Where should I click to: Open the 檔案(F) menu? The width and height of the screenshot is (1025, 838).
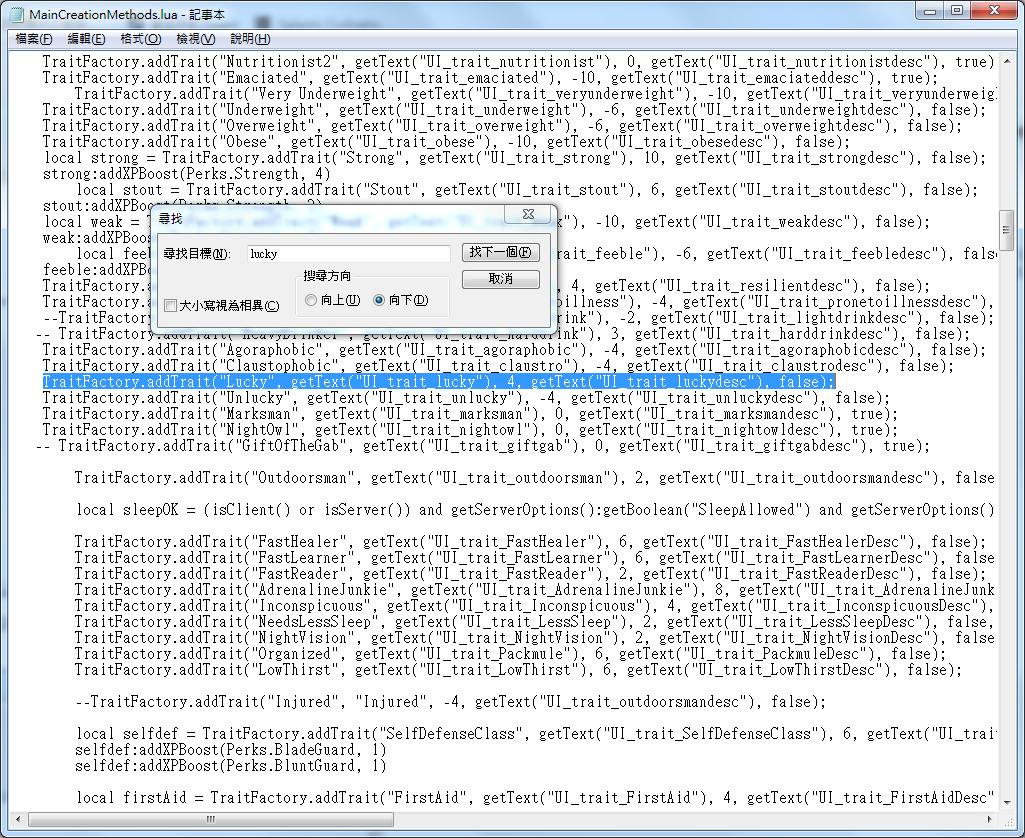pyautogui.click(x=33, y=39)
